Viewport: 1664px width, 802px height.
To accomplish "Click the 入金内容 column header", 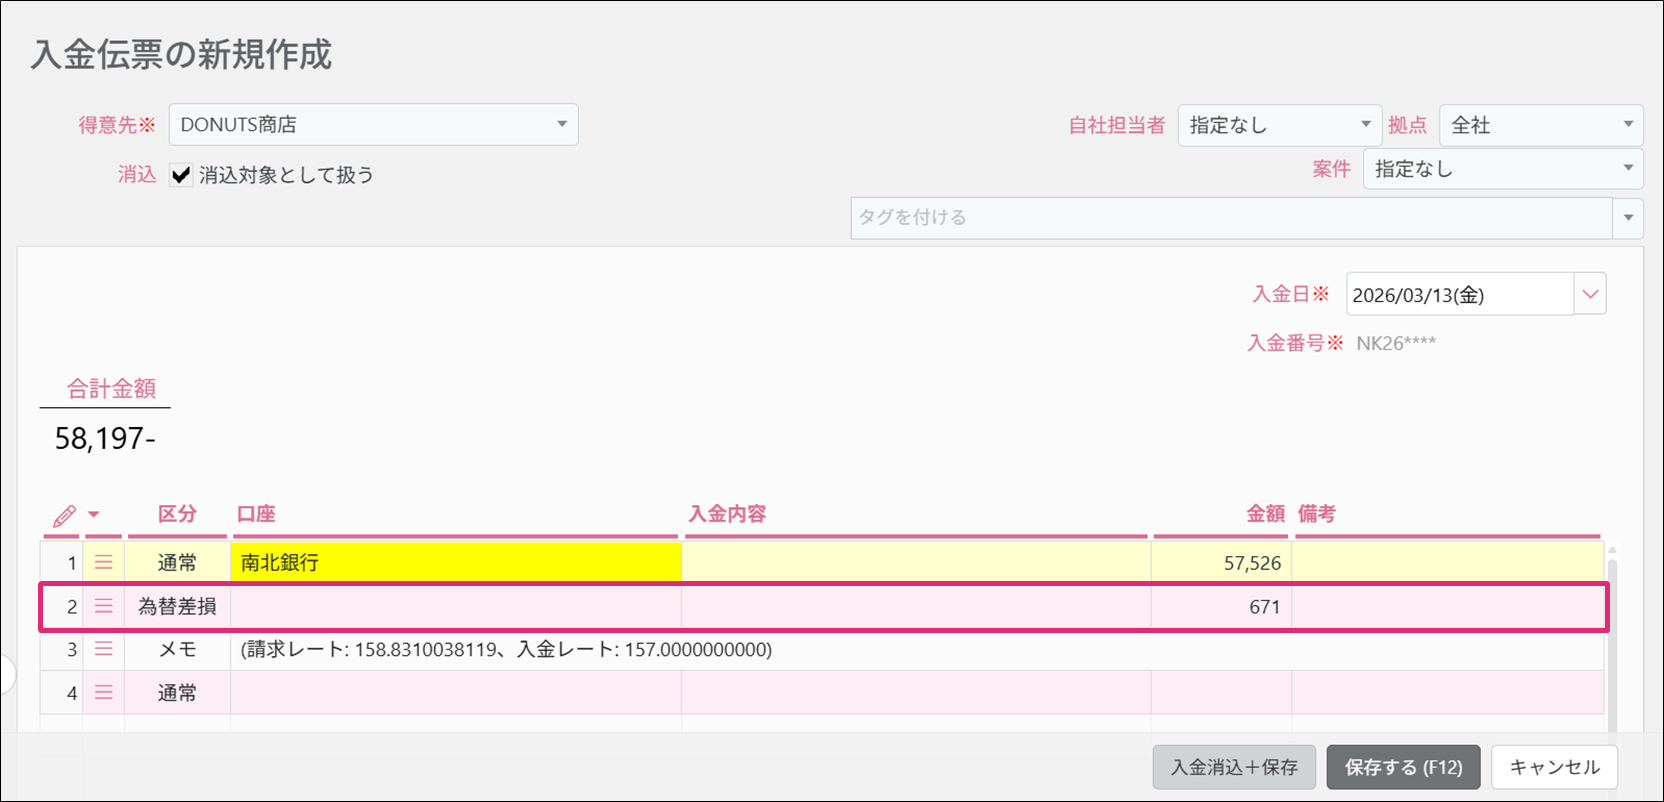I will (727, 514).
